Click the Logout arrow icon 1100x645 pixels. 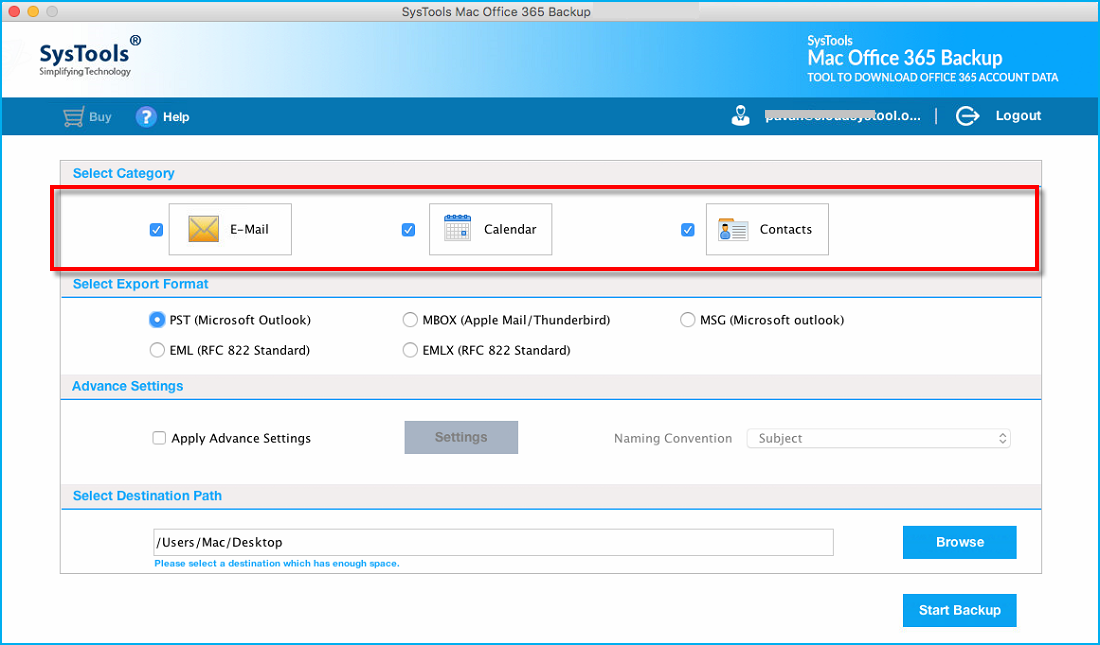point(967,116)
